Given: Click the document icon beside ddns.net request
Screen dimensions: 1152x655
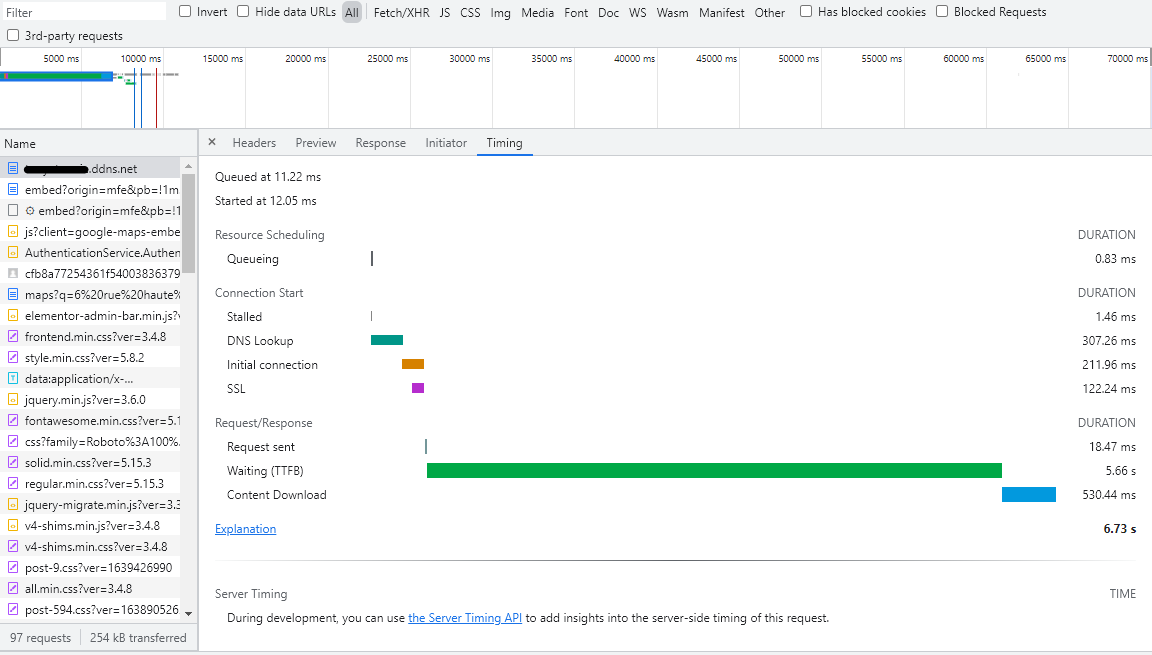Looking at the screenshot, I should [12, 169].
